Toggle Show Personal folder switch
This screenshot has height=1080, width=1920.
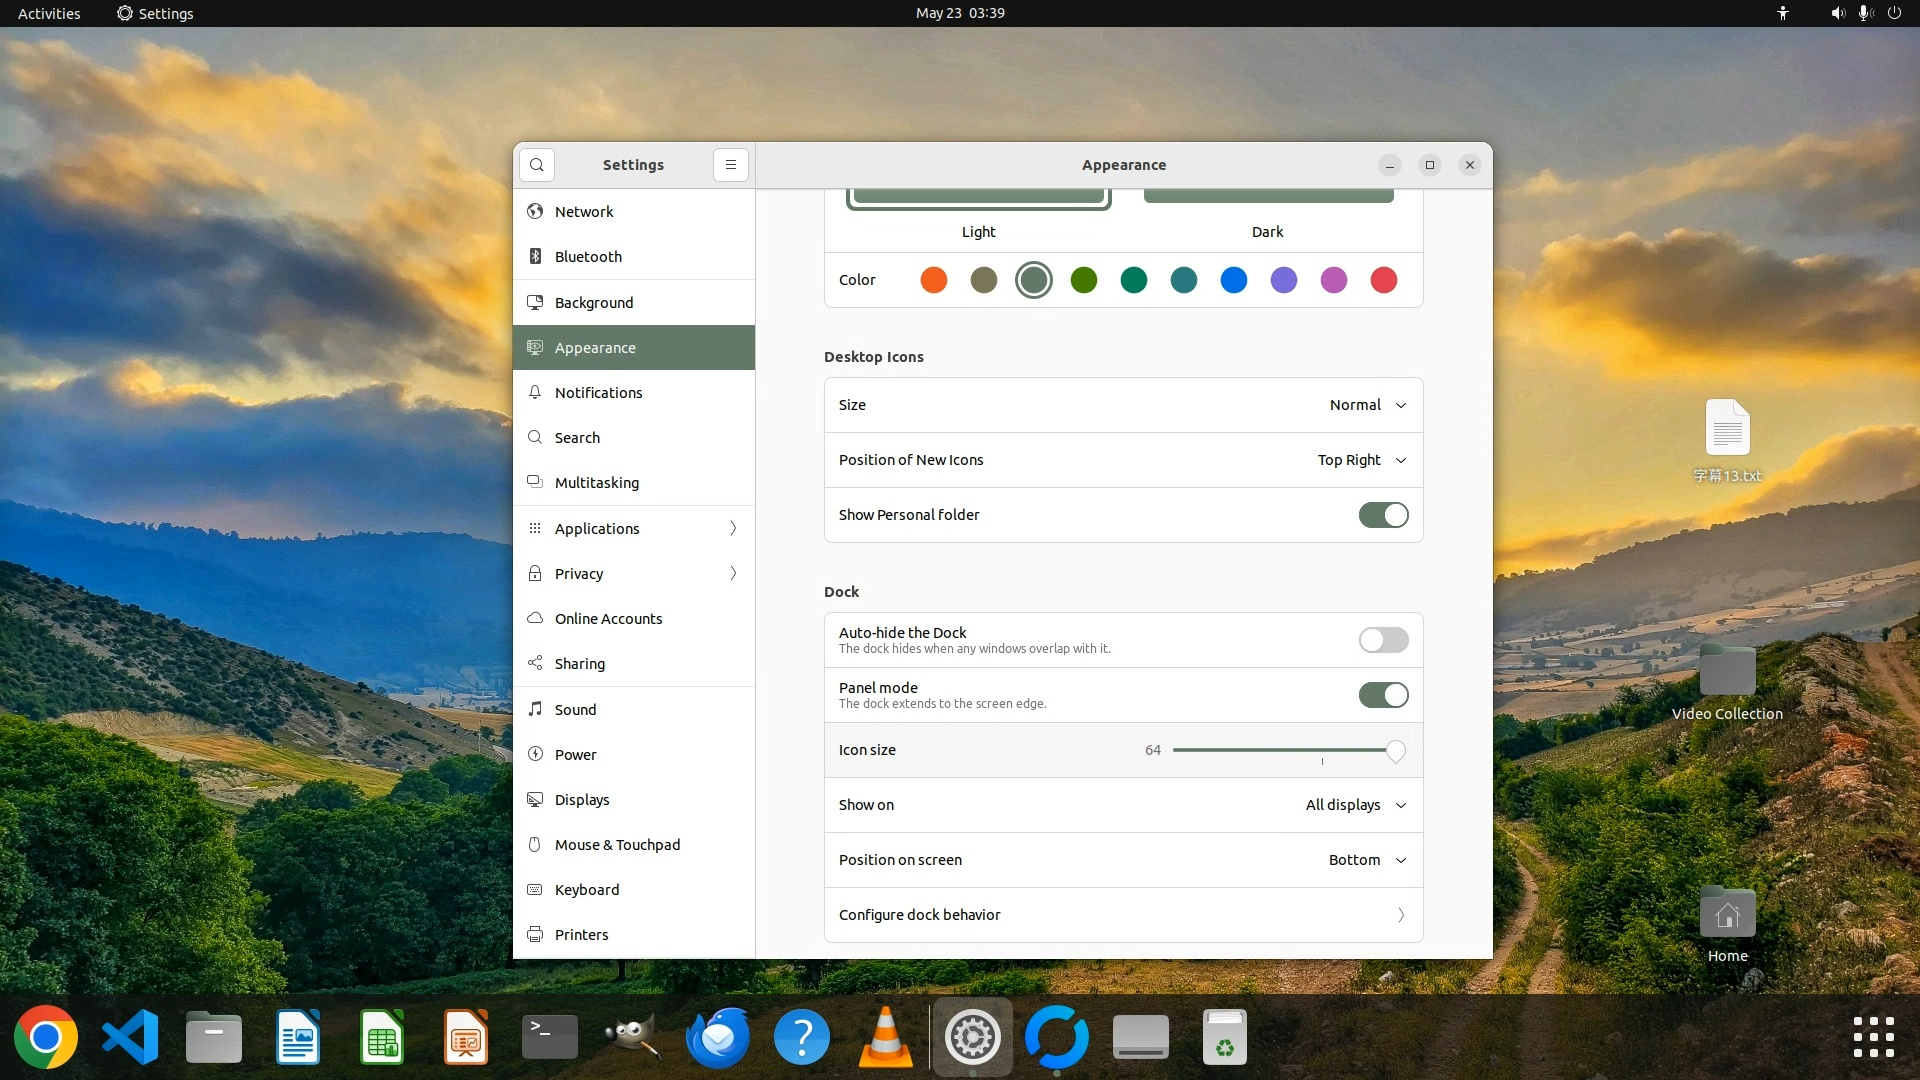click(1383, 515)
